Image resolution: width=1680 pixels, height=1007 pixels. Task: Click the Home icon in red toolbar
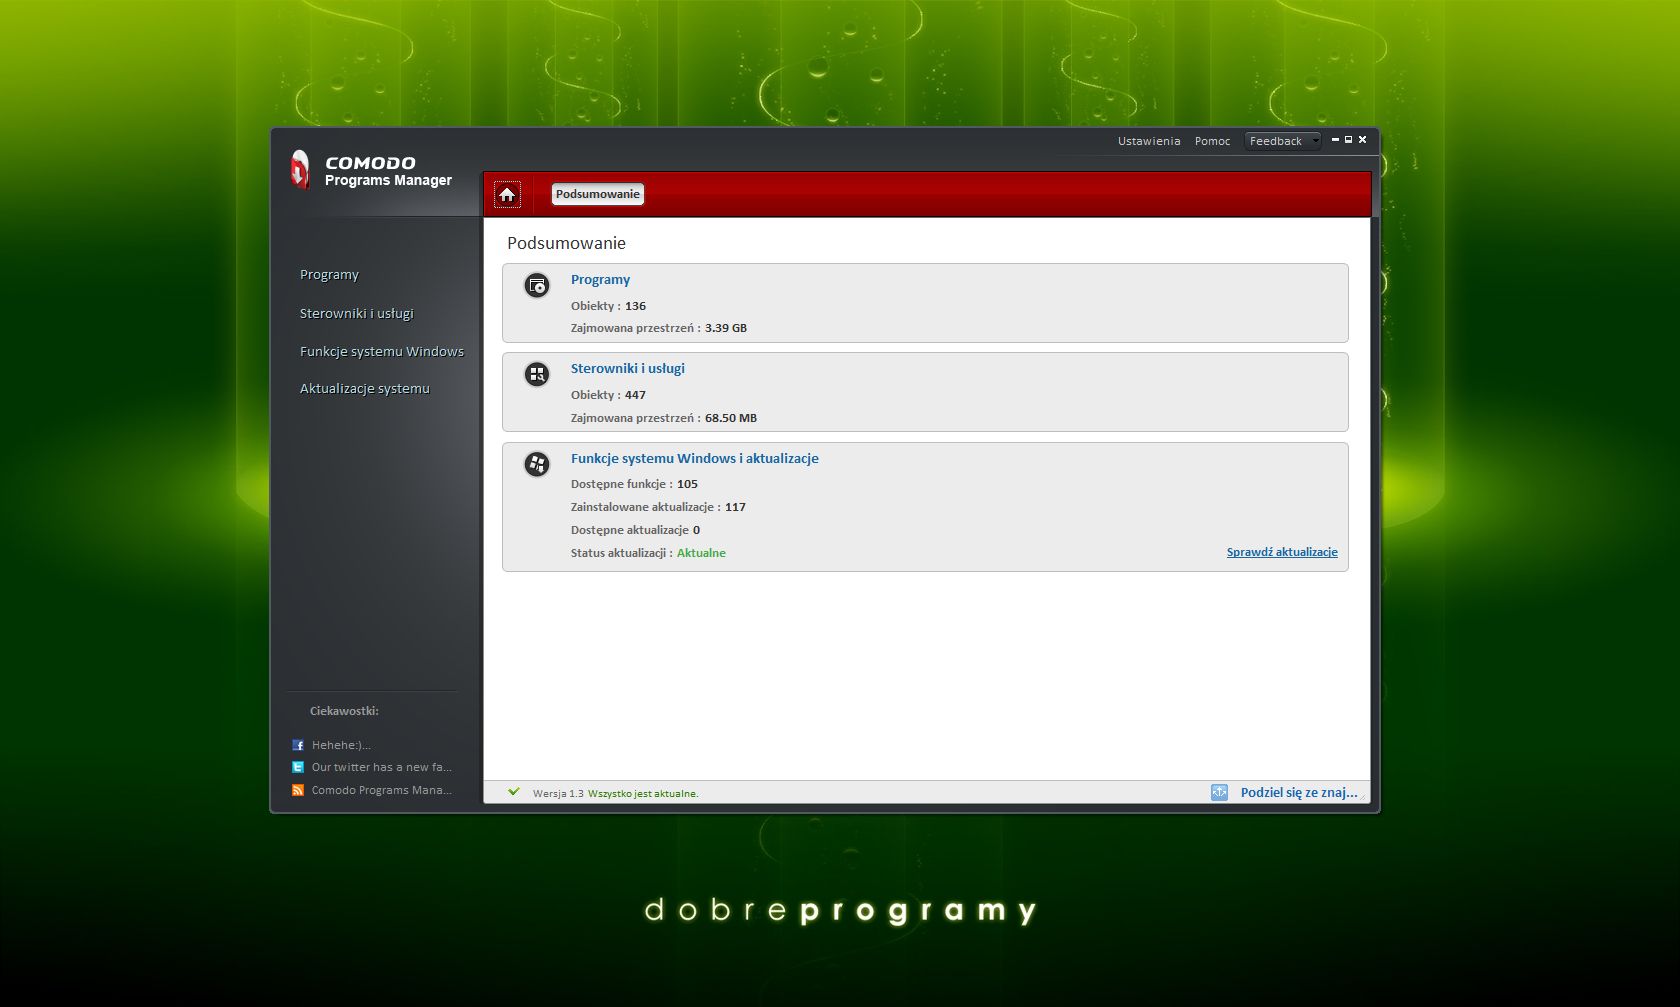(x=507, y=194)
